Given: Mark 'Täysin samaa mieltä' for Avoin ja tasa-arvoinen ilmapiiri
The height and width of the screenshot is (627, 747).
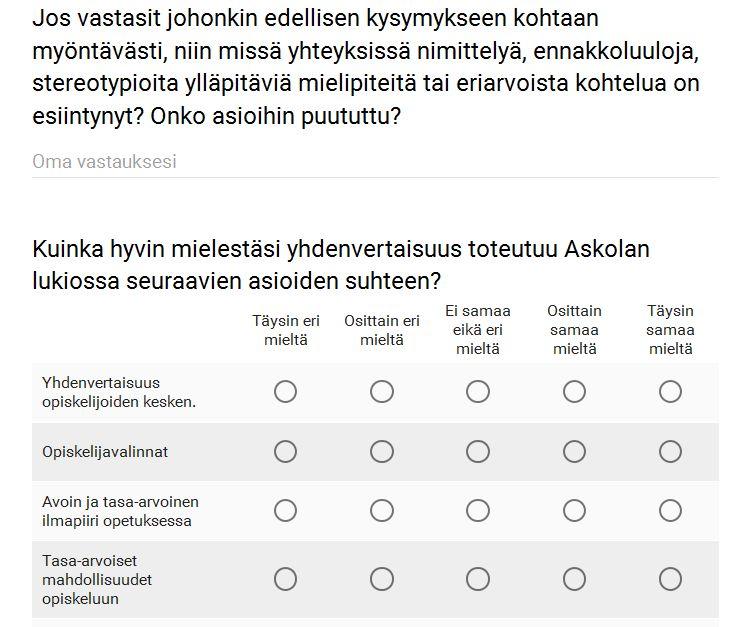Looking at the screenshot, I should (x=670, y=511).
